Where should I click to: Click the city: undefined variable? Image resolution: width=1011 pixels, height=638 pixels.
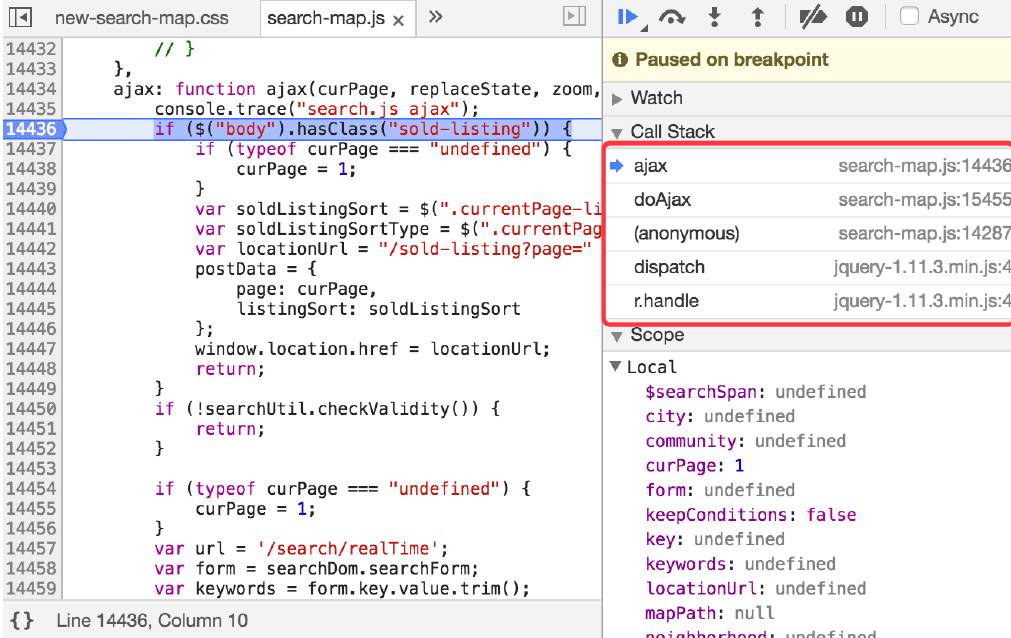(720, 417)
